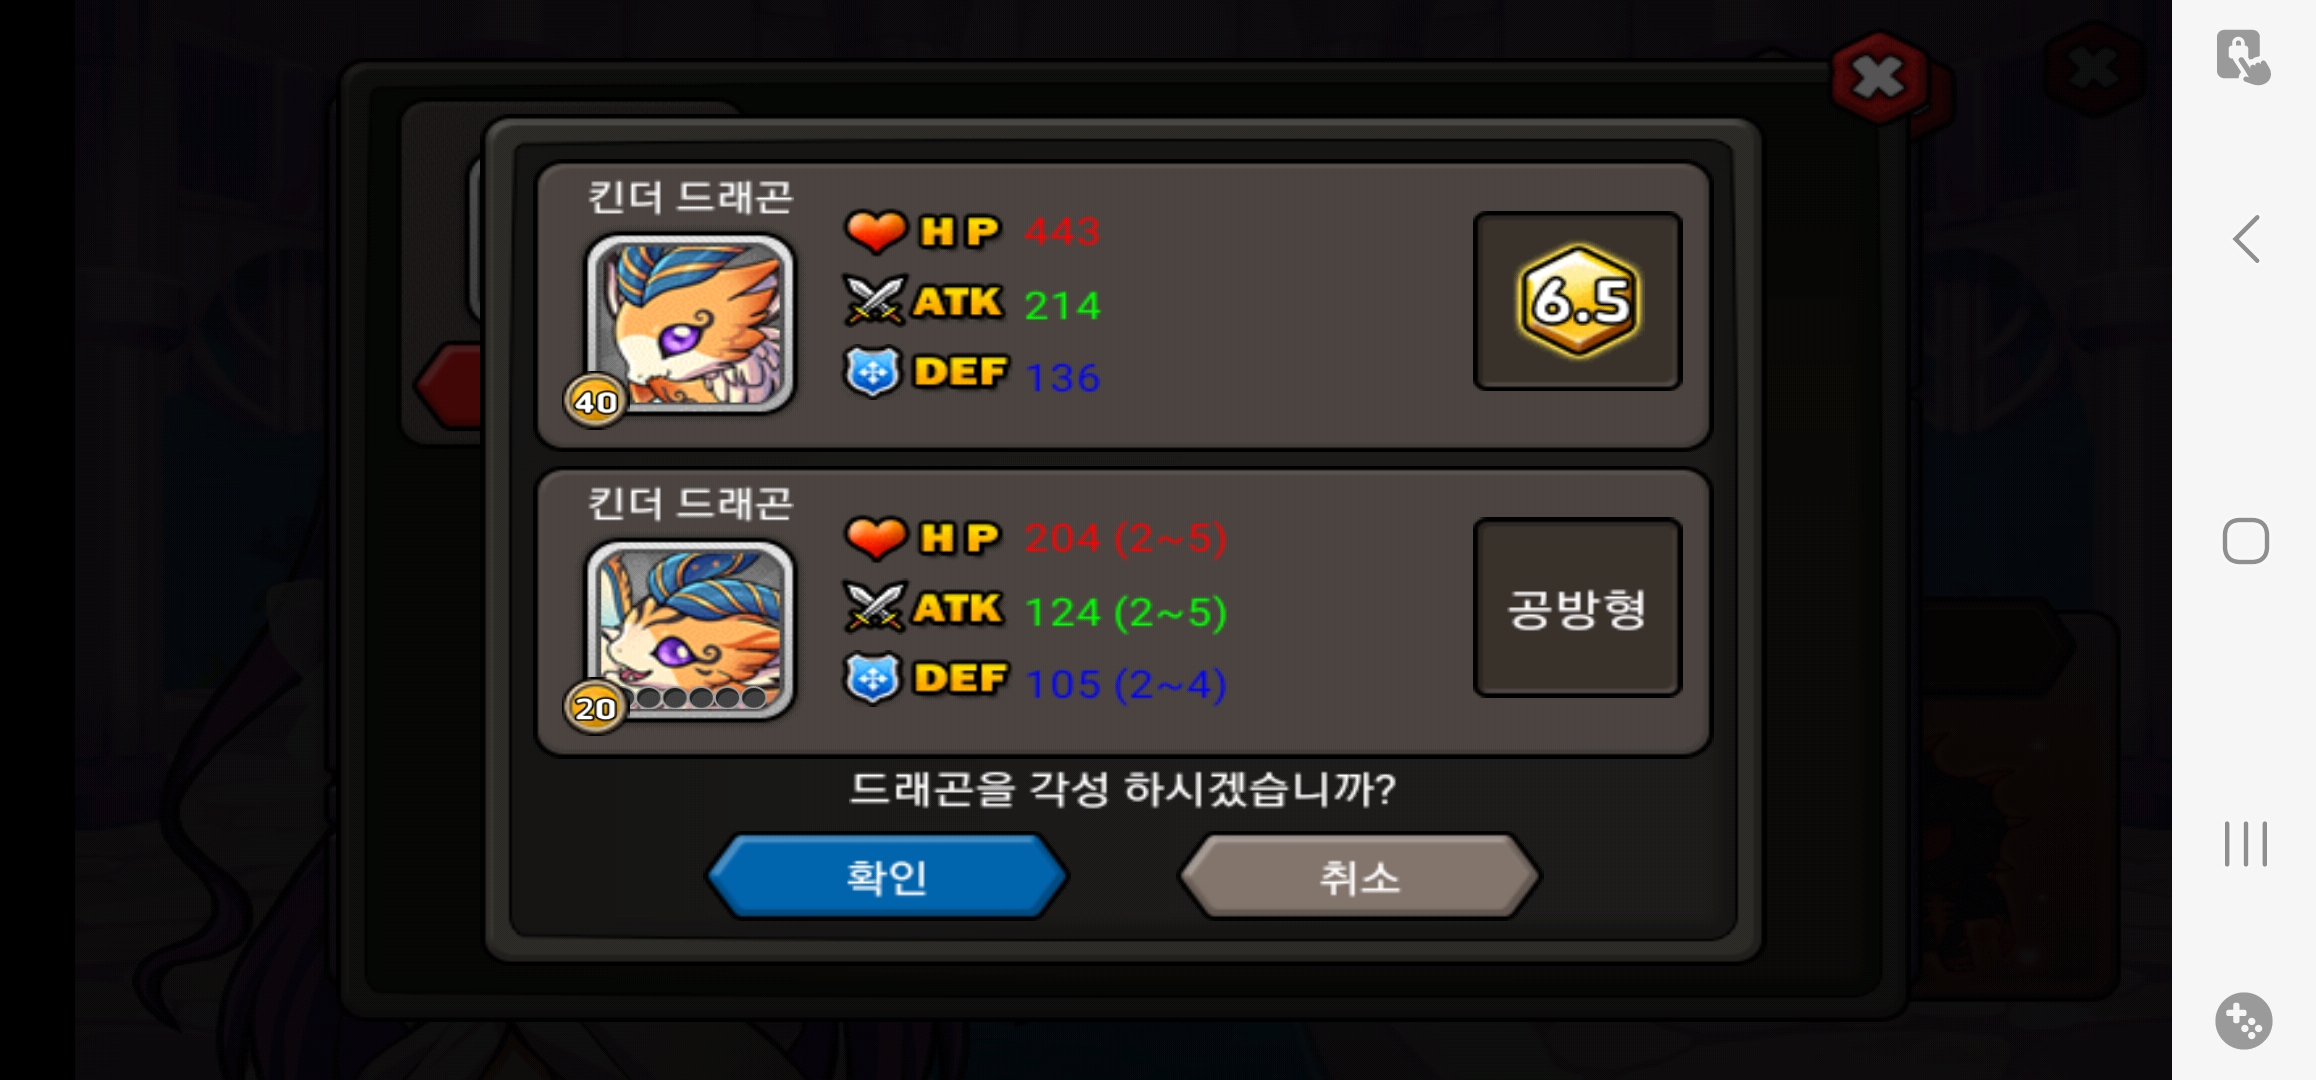The height and width of the screenshot is (1080, 2316).
Task: Tap the crossed swords ATK icon in the lower panel
Action: (x=875, y=607)
